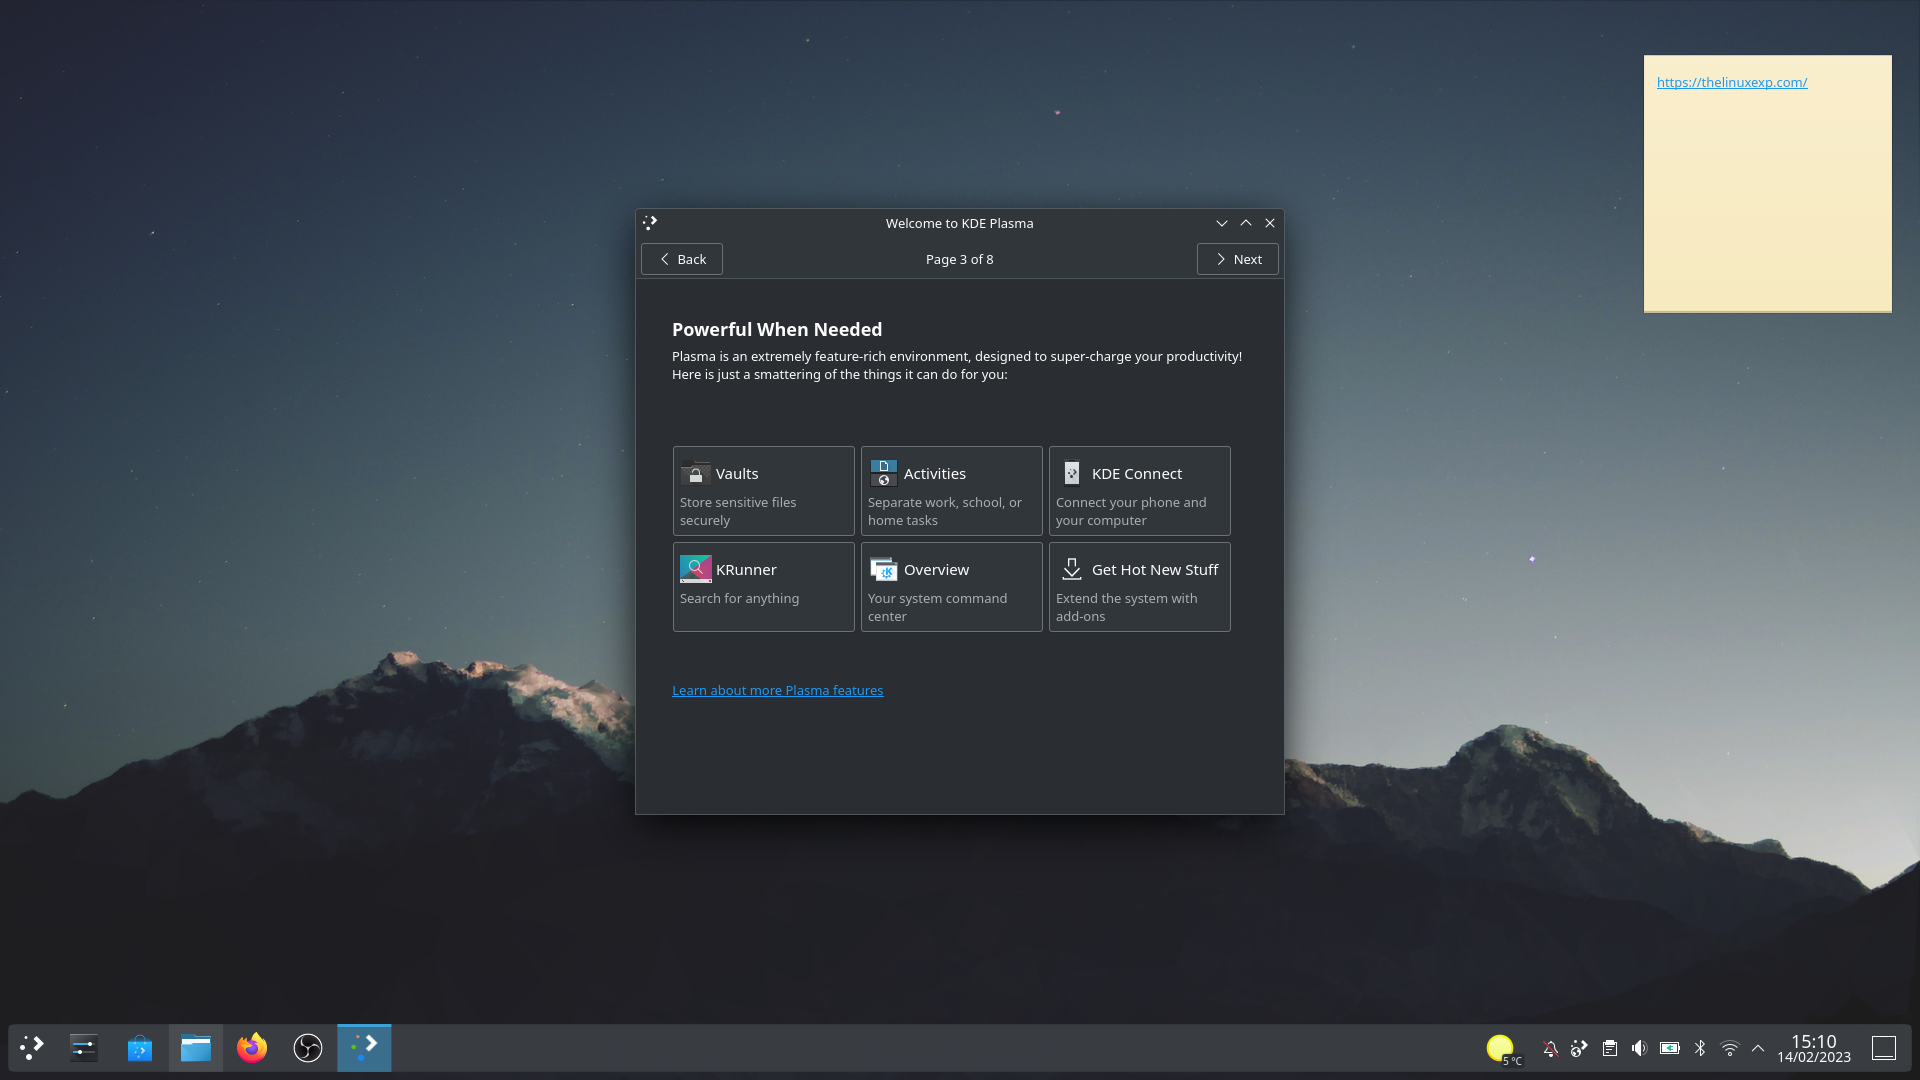Click the Plasma icon in window title bar
The width and height of the screenshot is (1920, 1080).
(x=650, y=223)
